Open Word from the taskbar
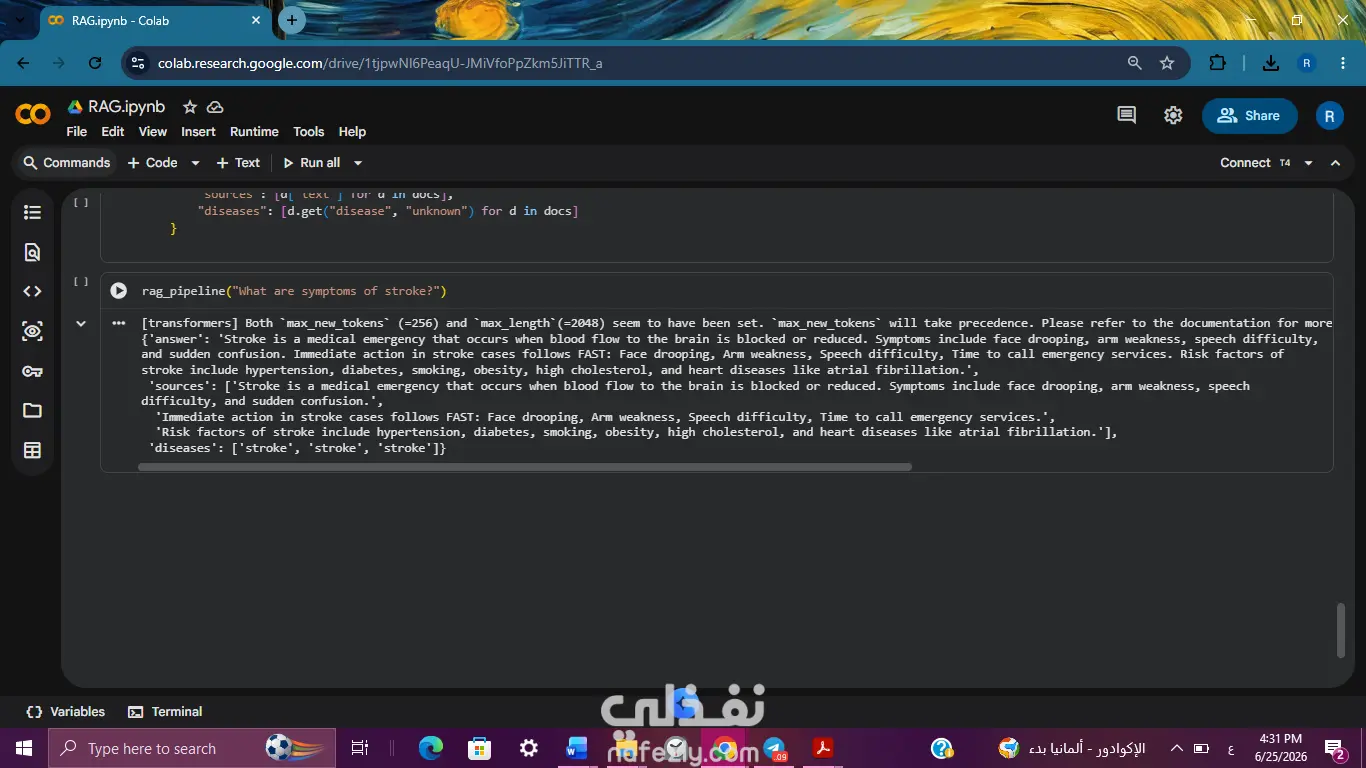This screenshot has height=768, width=1366. 578,748
